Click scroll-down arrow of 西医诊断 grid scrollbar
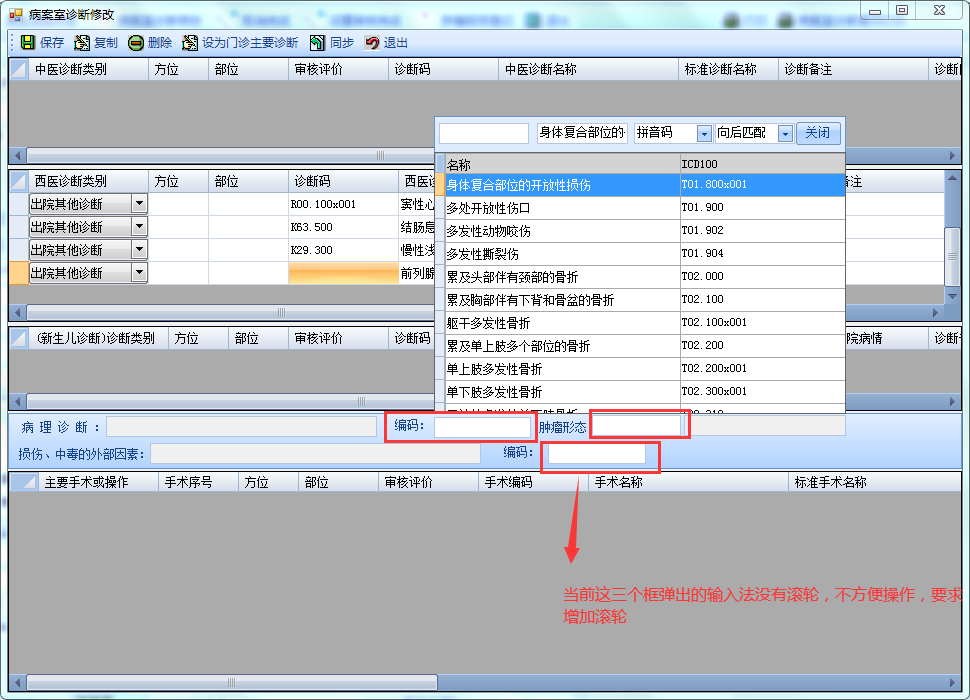 953,296
